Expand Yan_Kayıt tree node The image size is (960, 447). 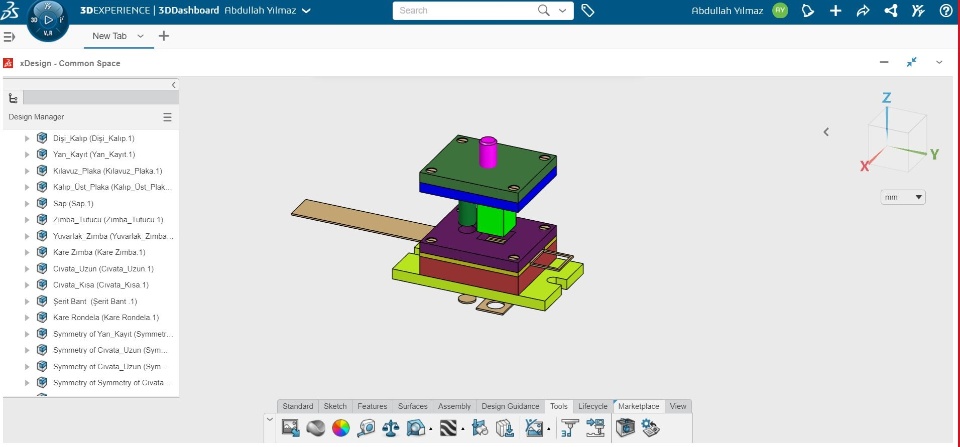point(27,154)
